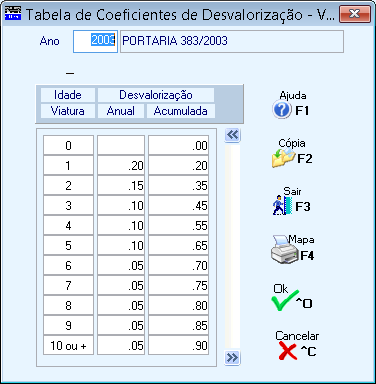Edit the Anual cell for age 6
Screen dimensions: 376x384
coord(121,265)
